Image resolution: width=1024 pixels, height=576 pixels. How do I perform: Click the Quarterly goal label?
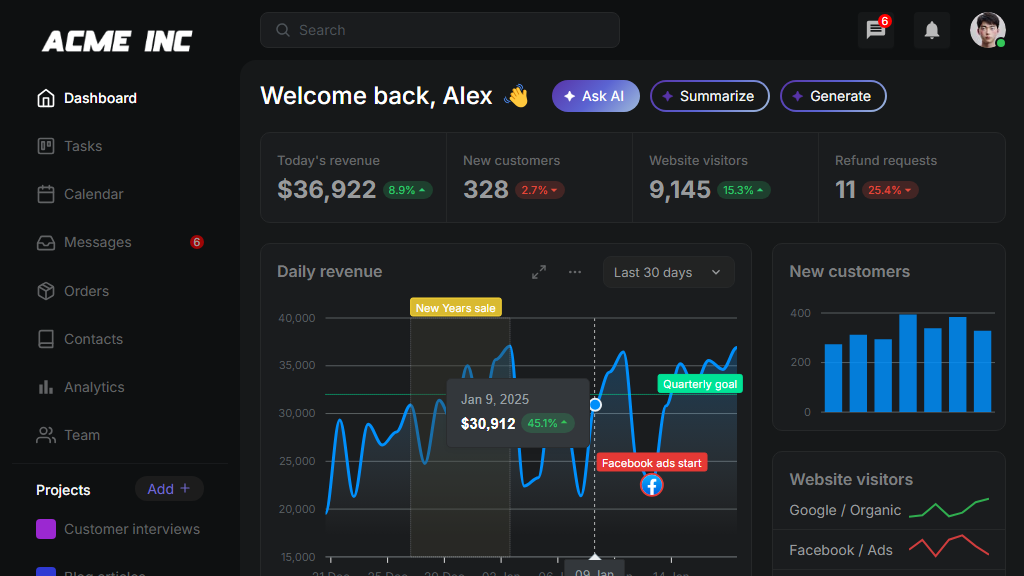click(x=700, y=384)
